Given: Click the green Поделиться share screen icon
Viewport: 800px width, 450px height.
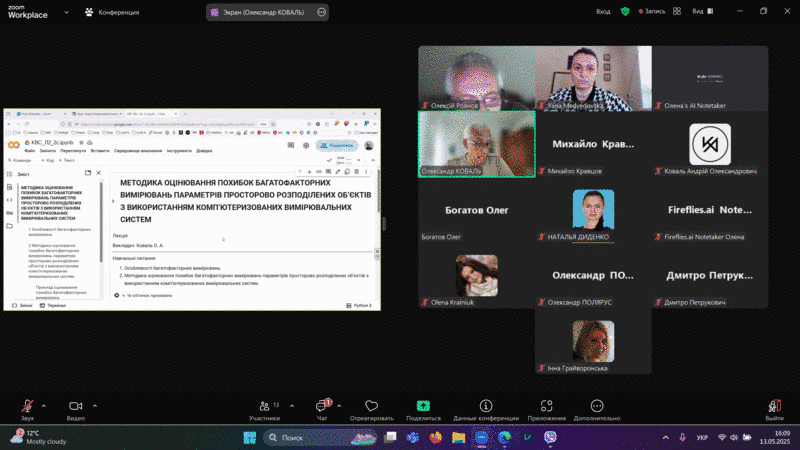Looking at the screenshot, I should pyautogui.click(x=423, y=406).
